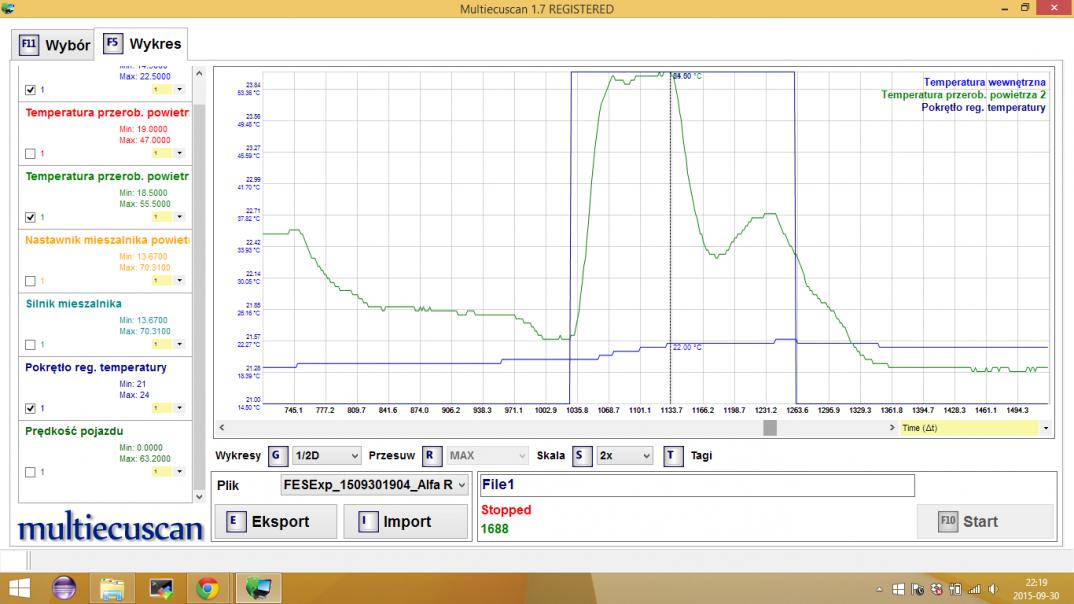Click the network signal tray icon
This screenshot has height=604, width=1074.
pos(974,590)
